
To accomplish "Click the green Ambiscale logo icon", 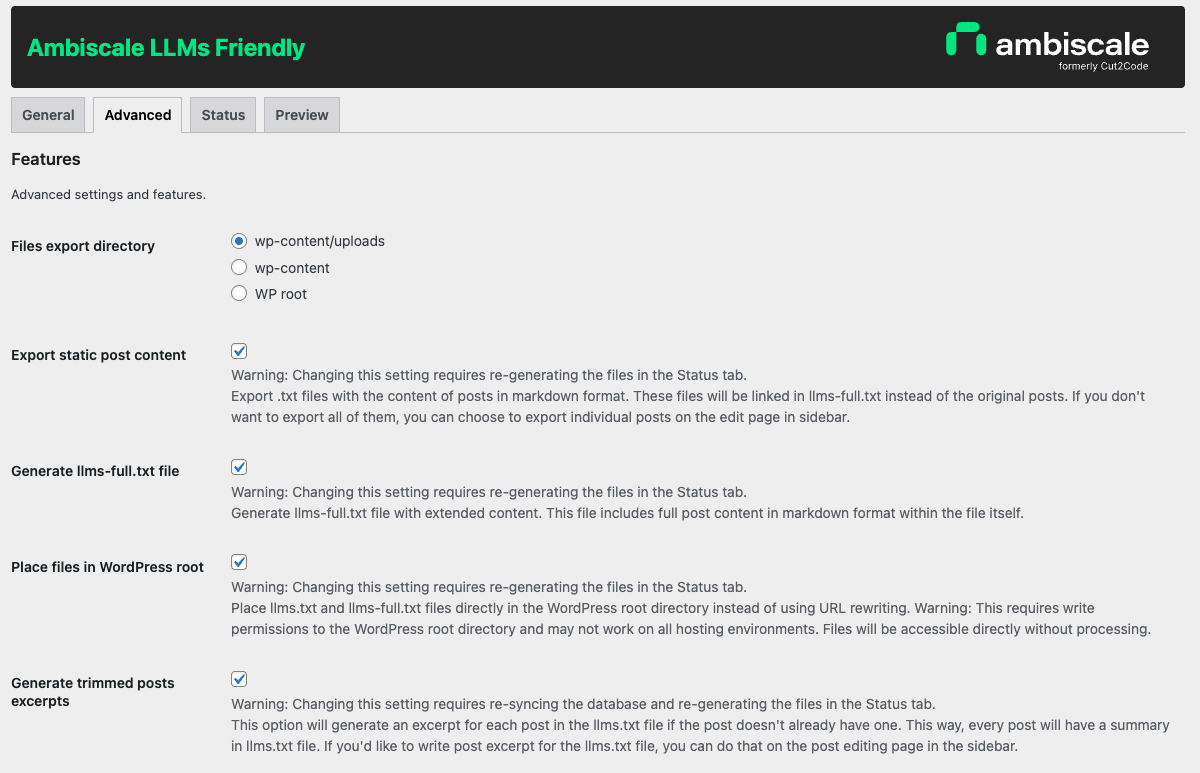I will 966,40.
